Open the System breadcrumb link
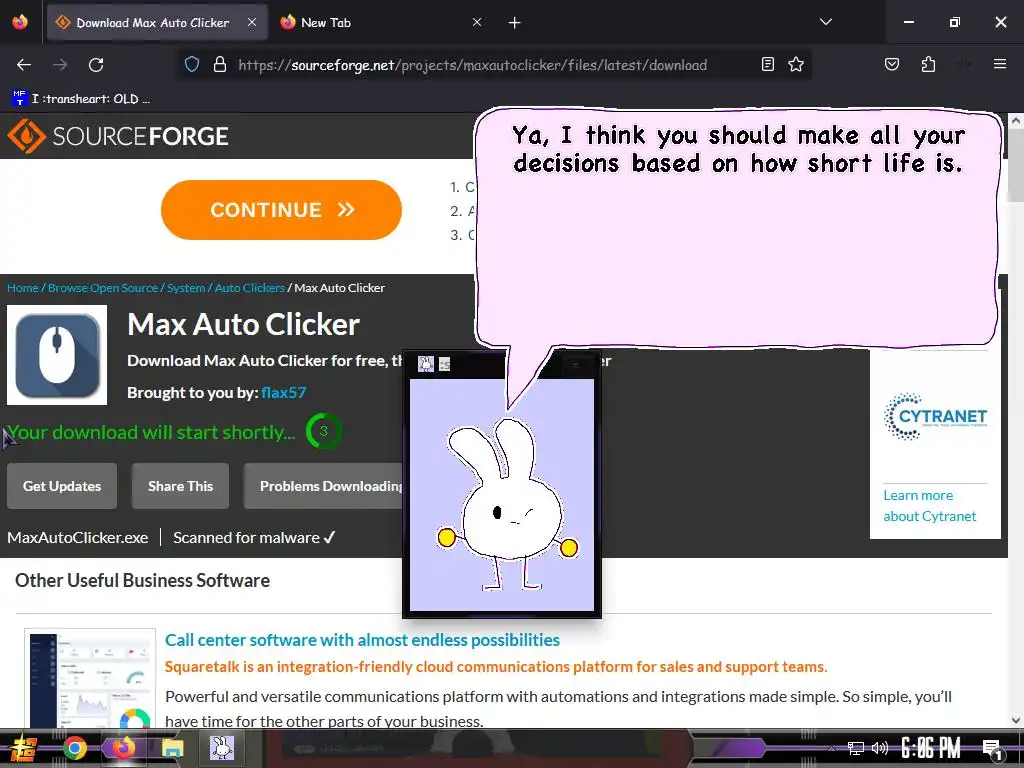 [x=186, y=288]
